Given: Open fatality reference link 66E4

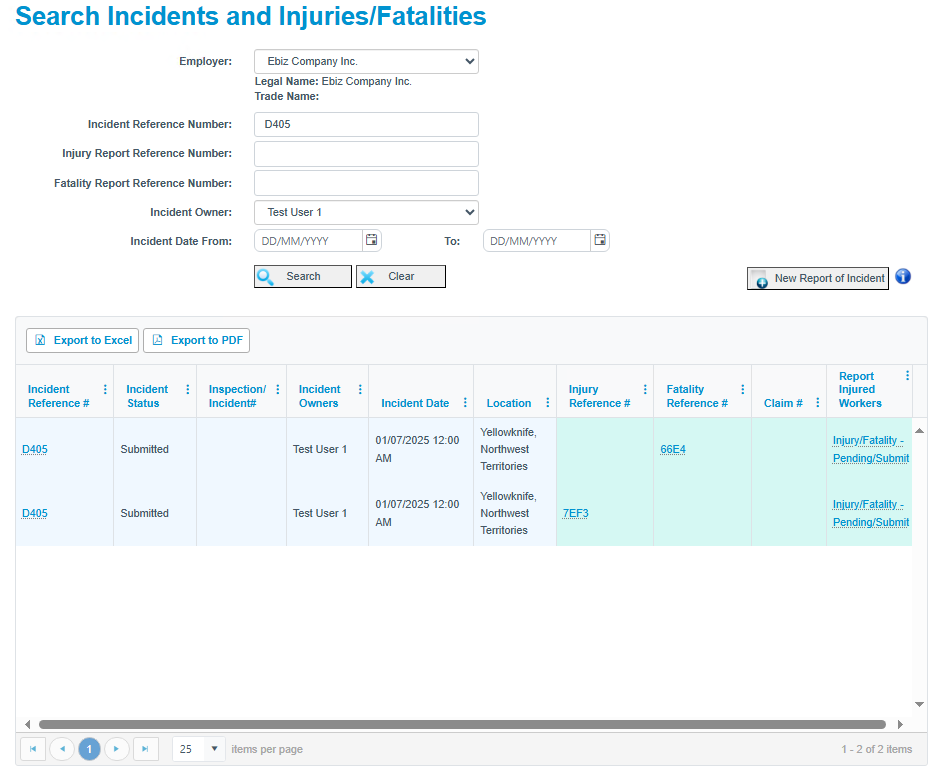Looking at the screenshot, I should pyautogui.click(x=672, y=449).
